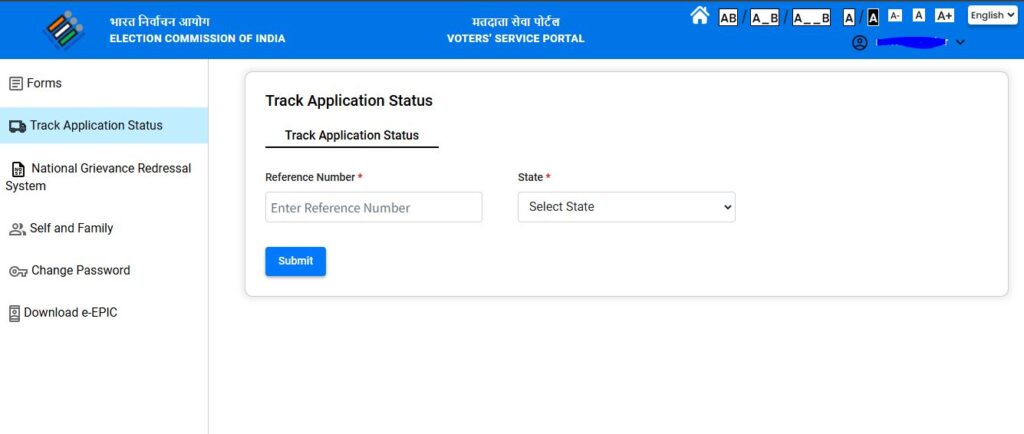Open National Grievance Redressal System
The width and height of the screenshot is (1024, 434).
[x=104, y=177]
